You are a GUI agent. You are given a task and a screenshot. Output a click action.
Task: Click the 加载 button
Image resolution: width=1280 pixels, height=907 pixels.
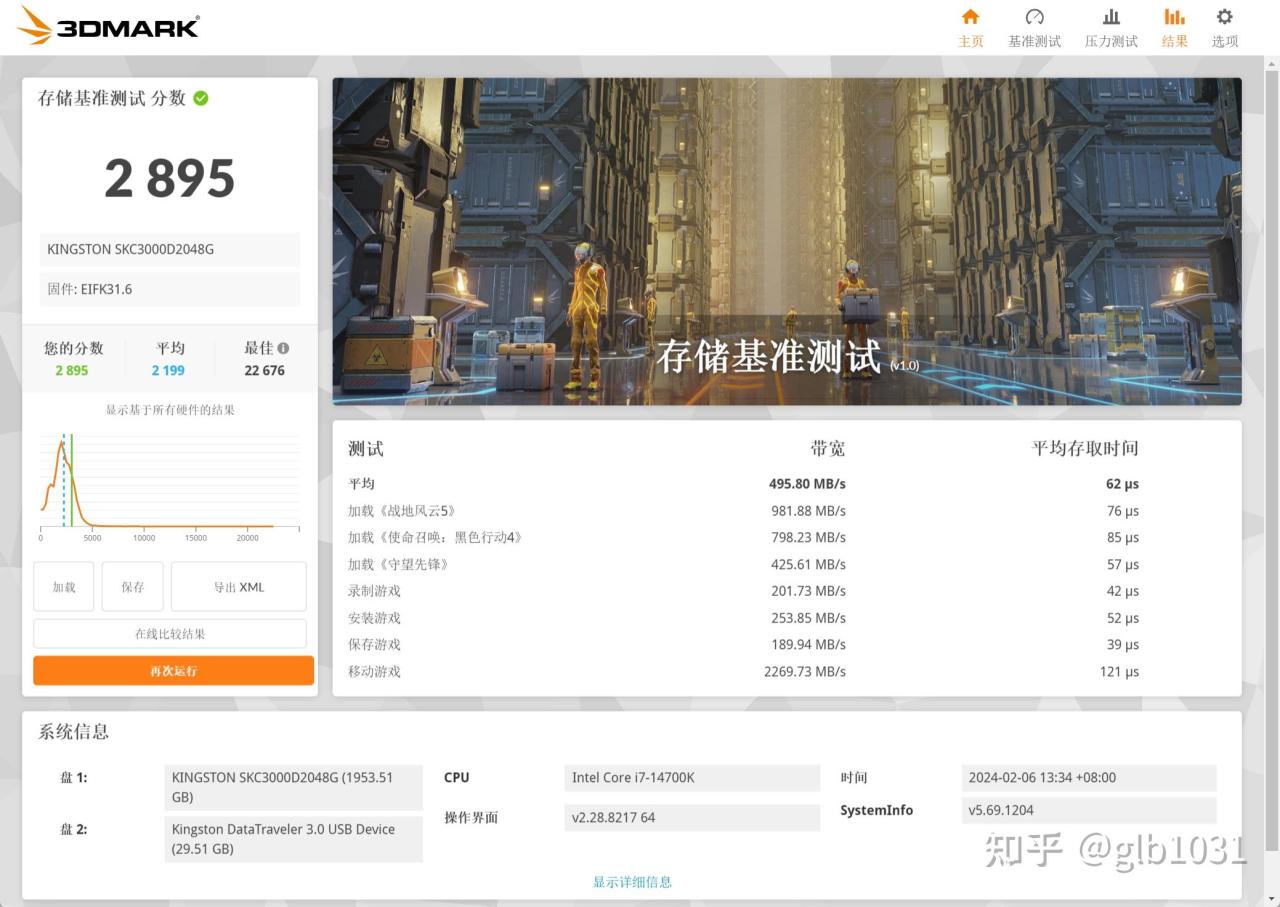pos(64,587)
